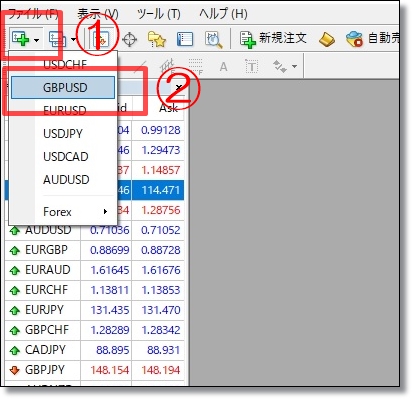Open the ヘルプ (H) menu

tap(223, 14)
